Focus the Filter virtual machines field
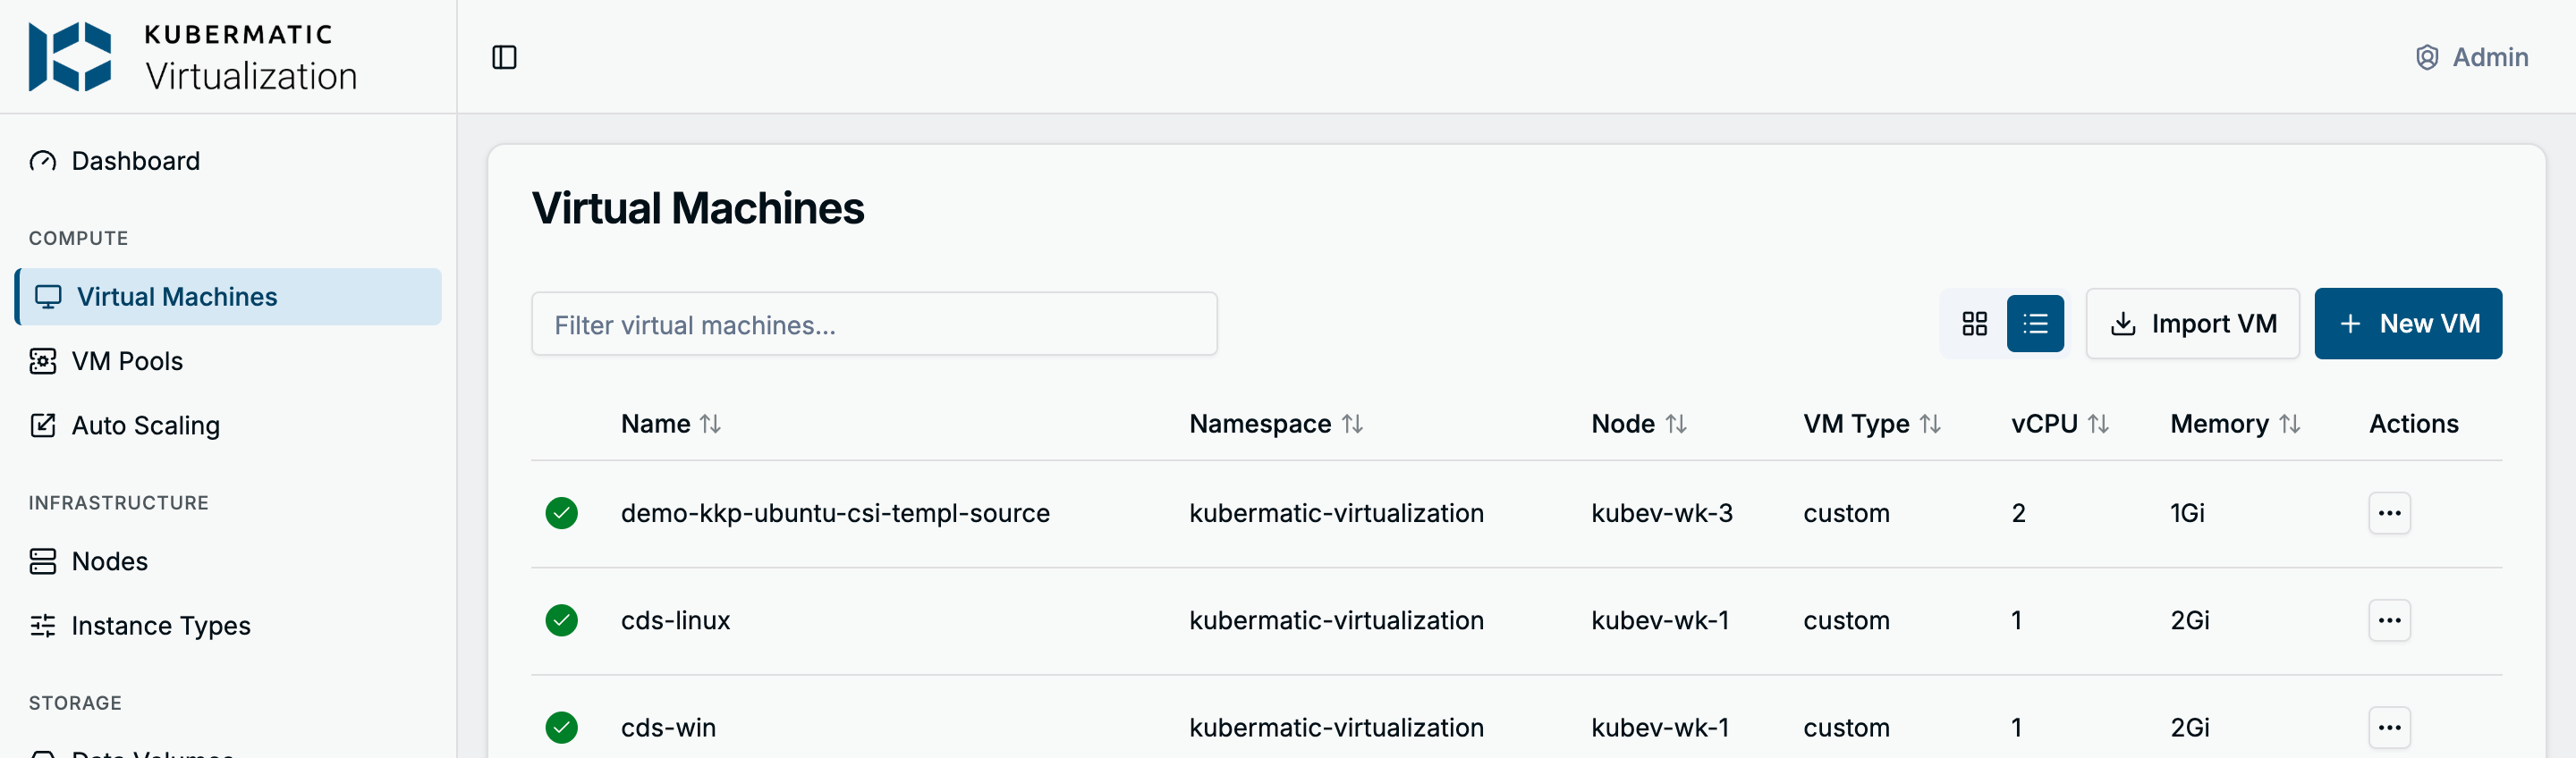 click(x=874, y=324)
